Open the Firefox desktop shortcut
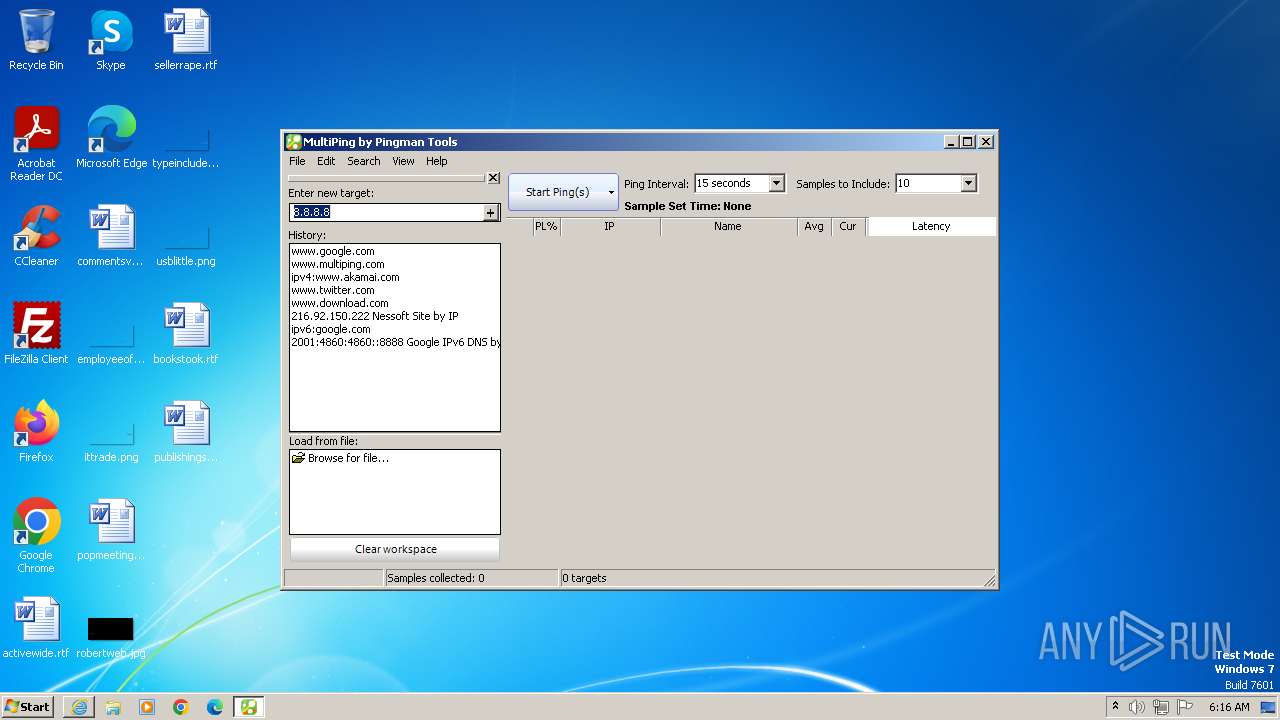This screenshot has height=720, width=1280. (36, 432)
